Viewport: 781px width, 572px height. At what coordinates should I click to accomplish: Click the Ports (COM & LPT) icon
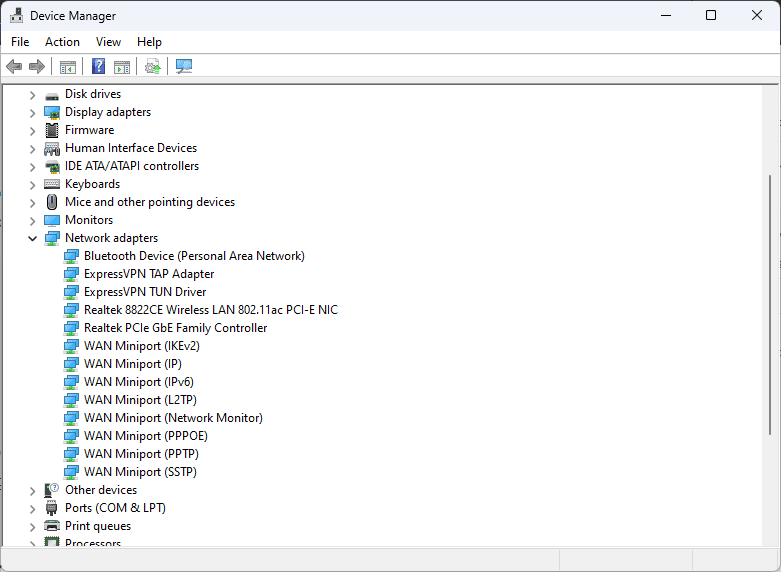coord(52,508)
